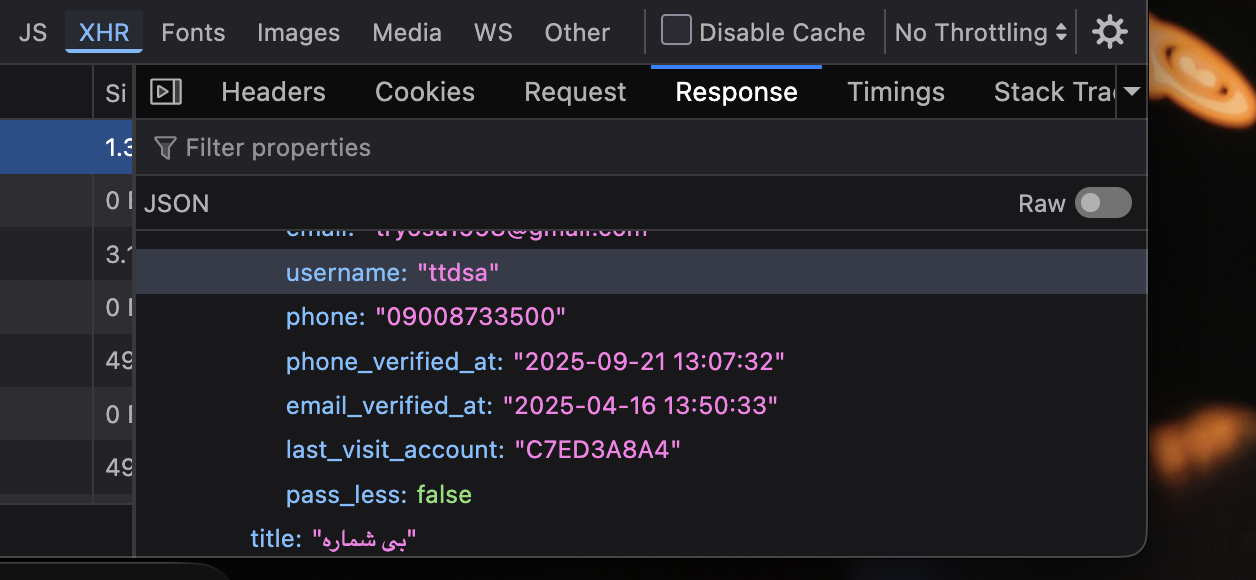Select the pass_less false row
Viewport: 1256px width, 580px height.
tap(640, 494)
